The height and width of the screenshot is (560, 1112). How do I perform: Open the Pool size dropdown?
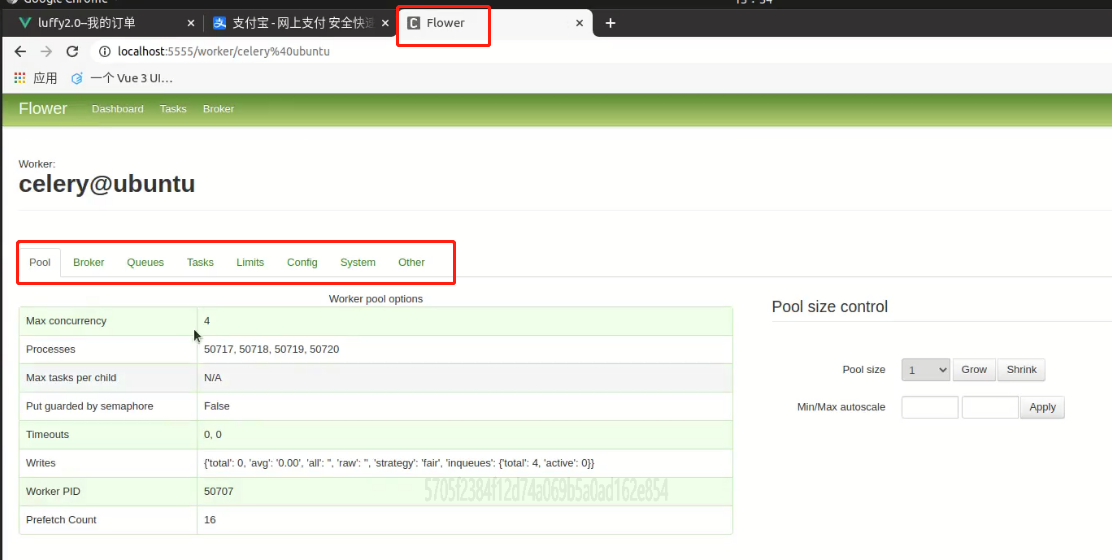click(925, 369)
